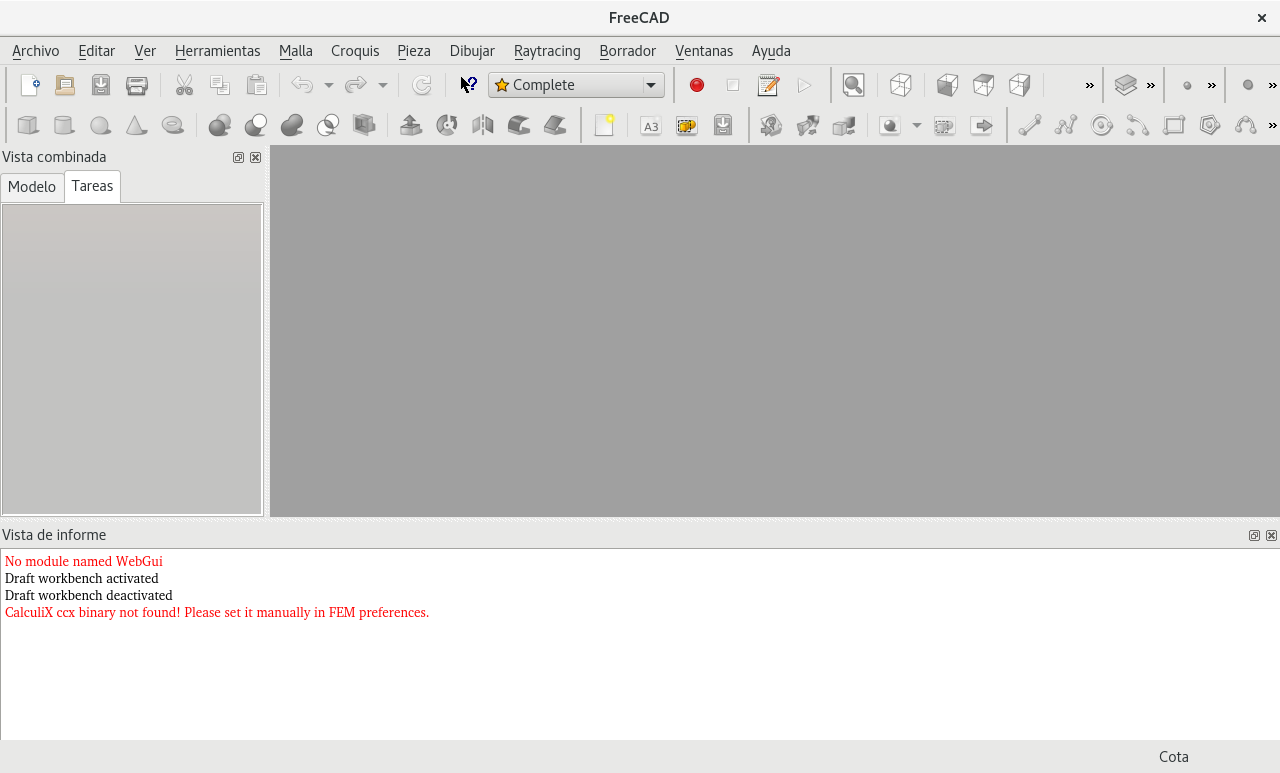Click the Copy icon in the toolbar
Viewport: 1280px width, 773px height.
click(220, 85)
